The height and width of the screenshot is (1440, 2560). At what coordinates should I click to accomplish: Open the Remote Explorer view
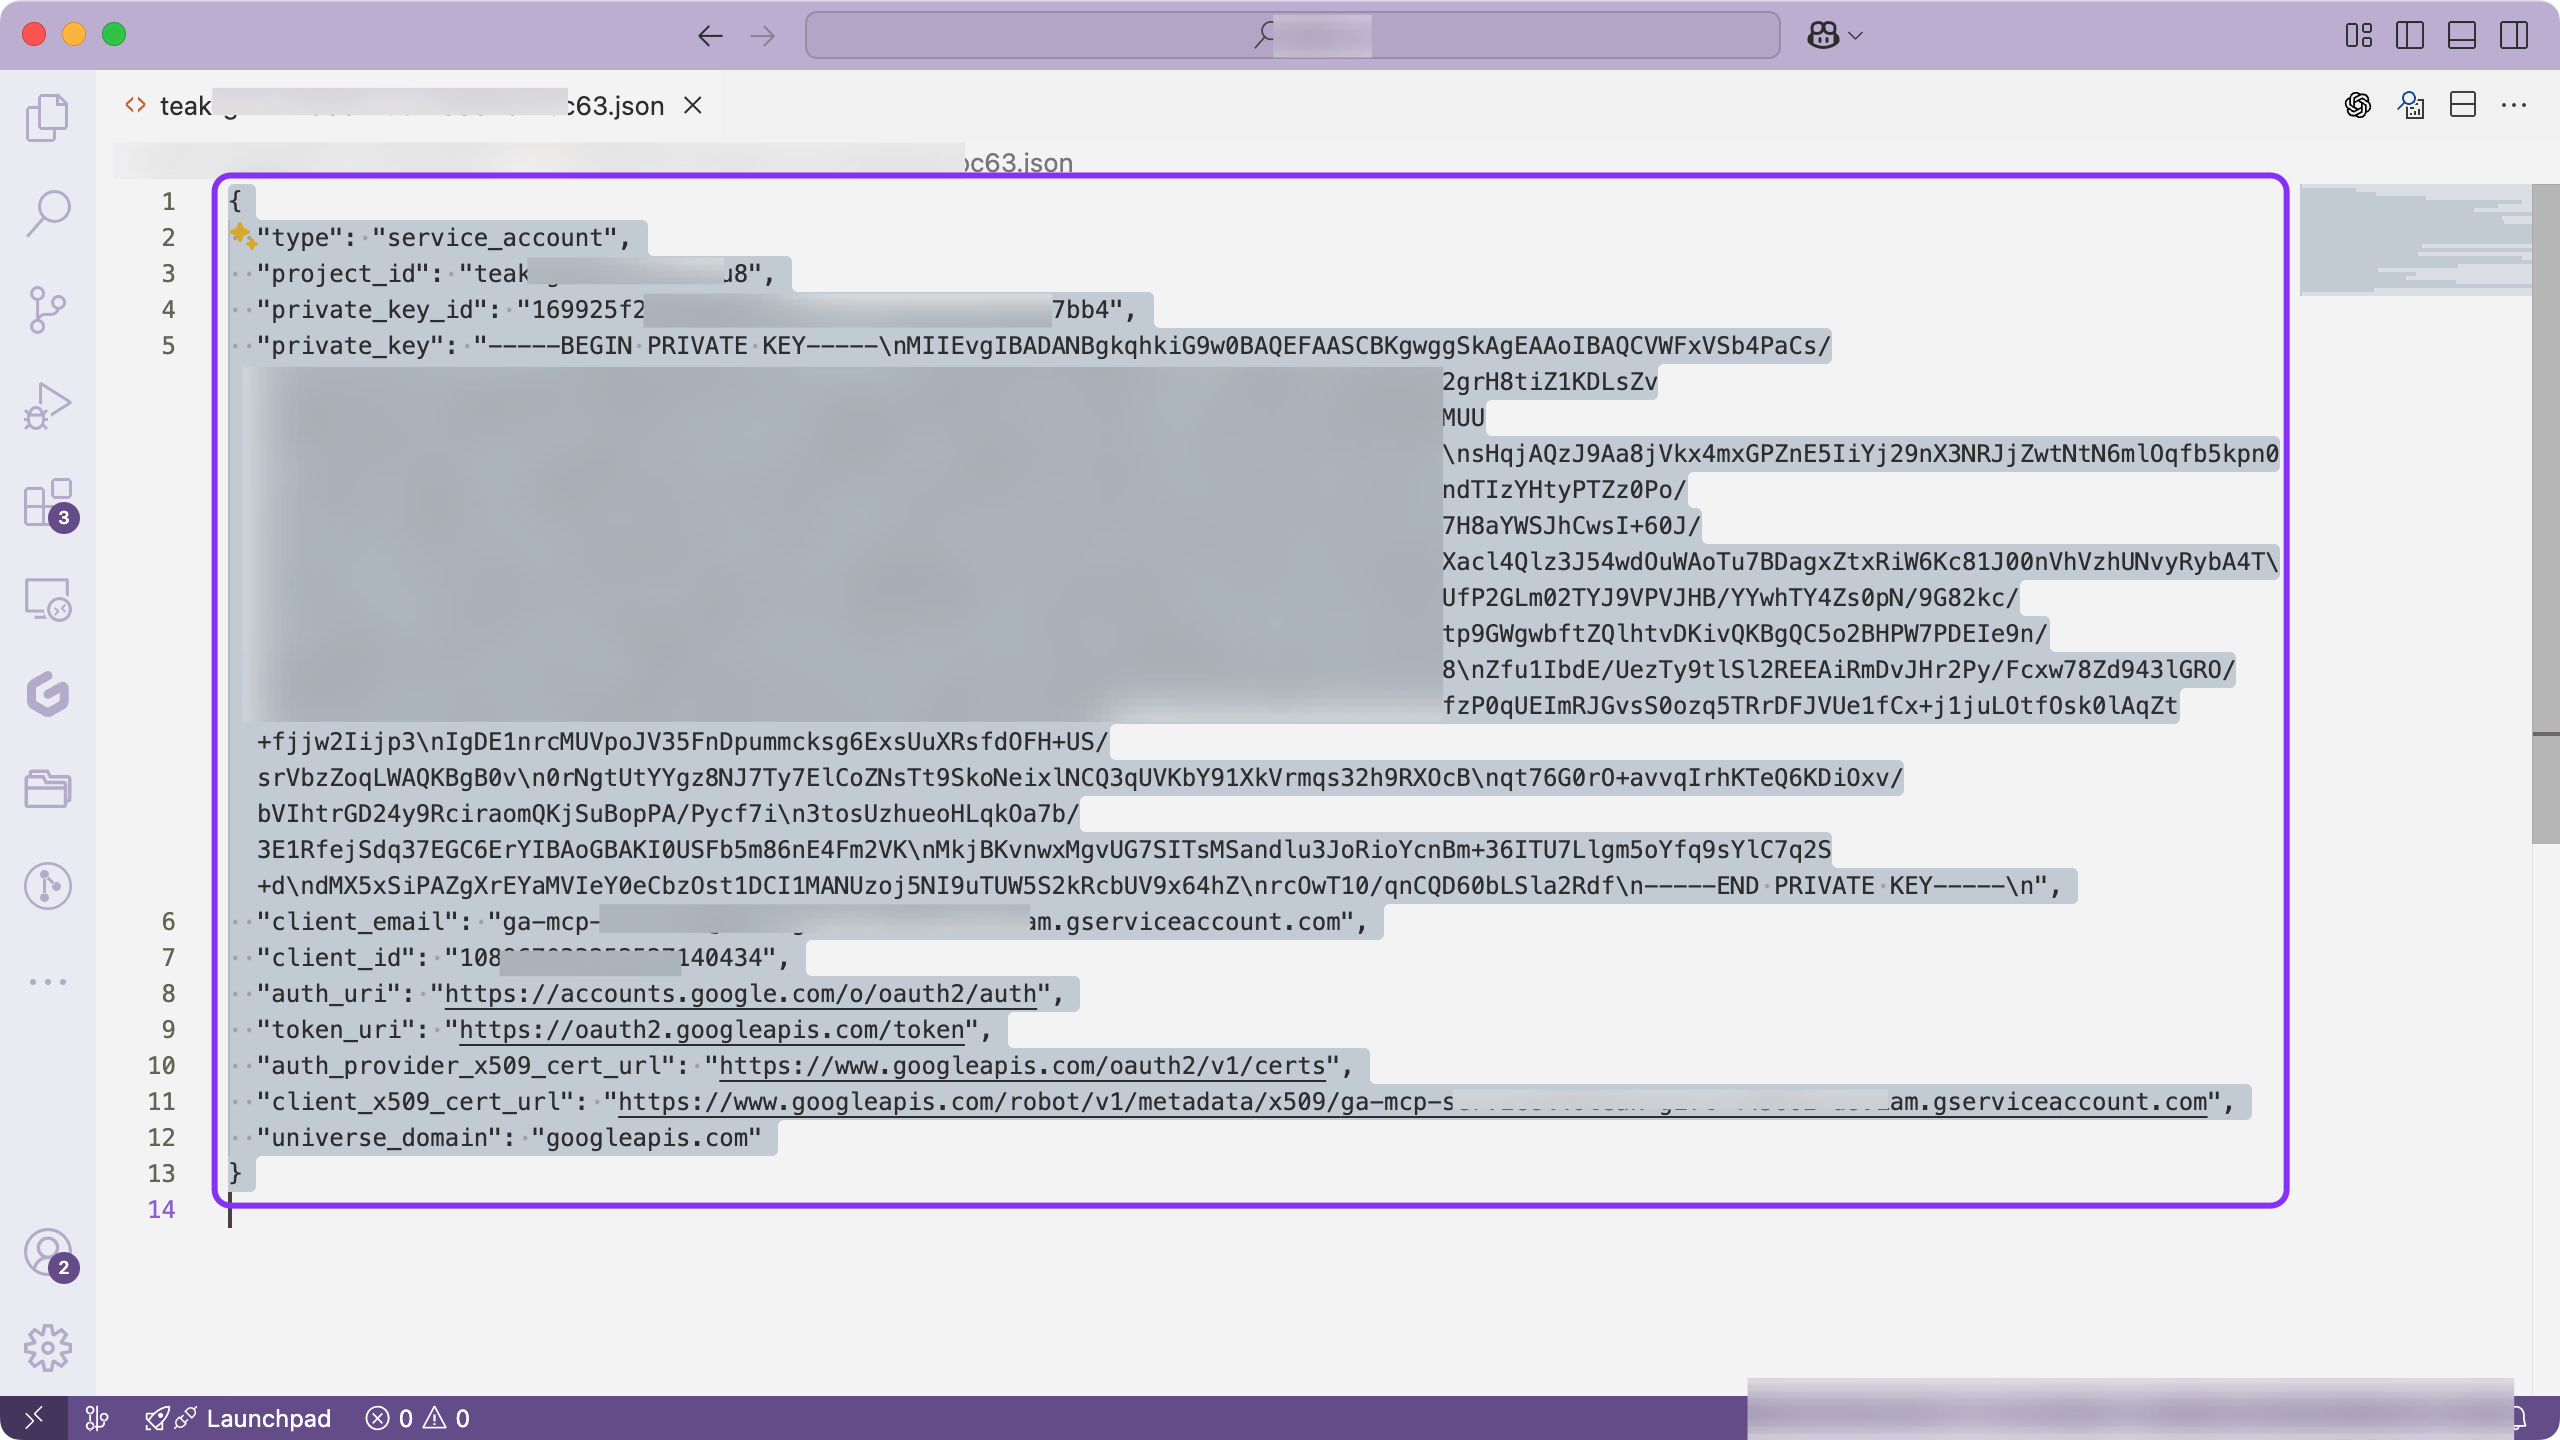[x=47, y=600]
